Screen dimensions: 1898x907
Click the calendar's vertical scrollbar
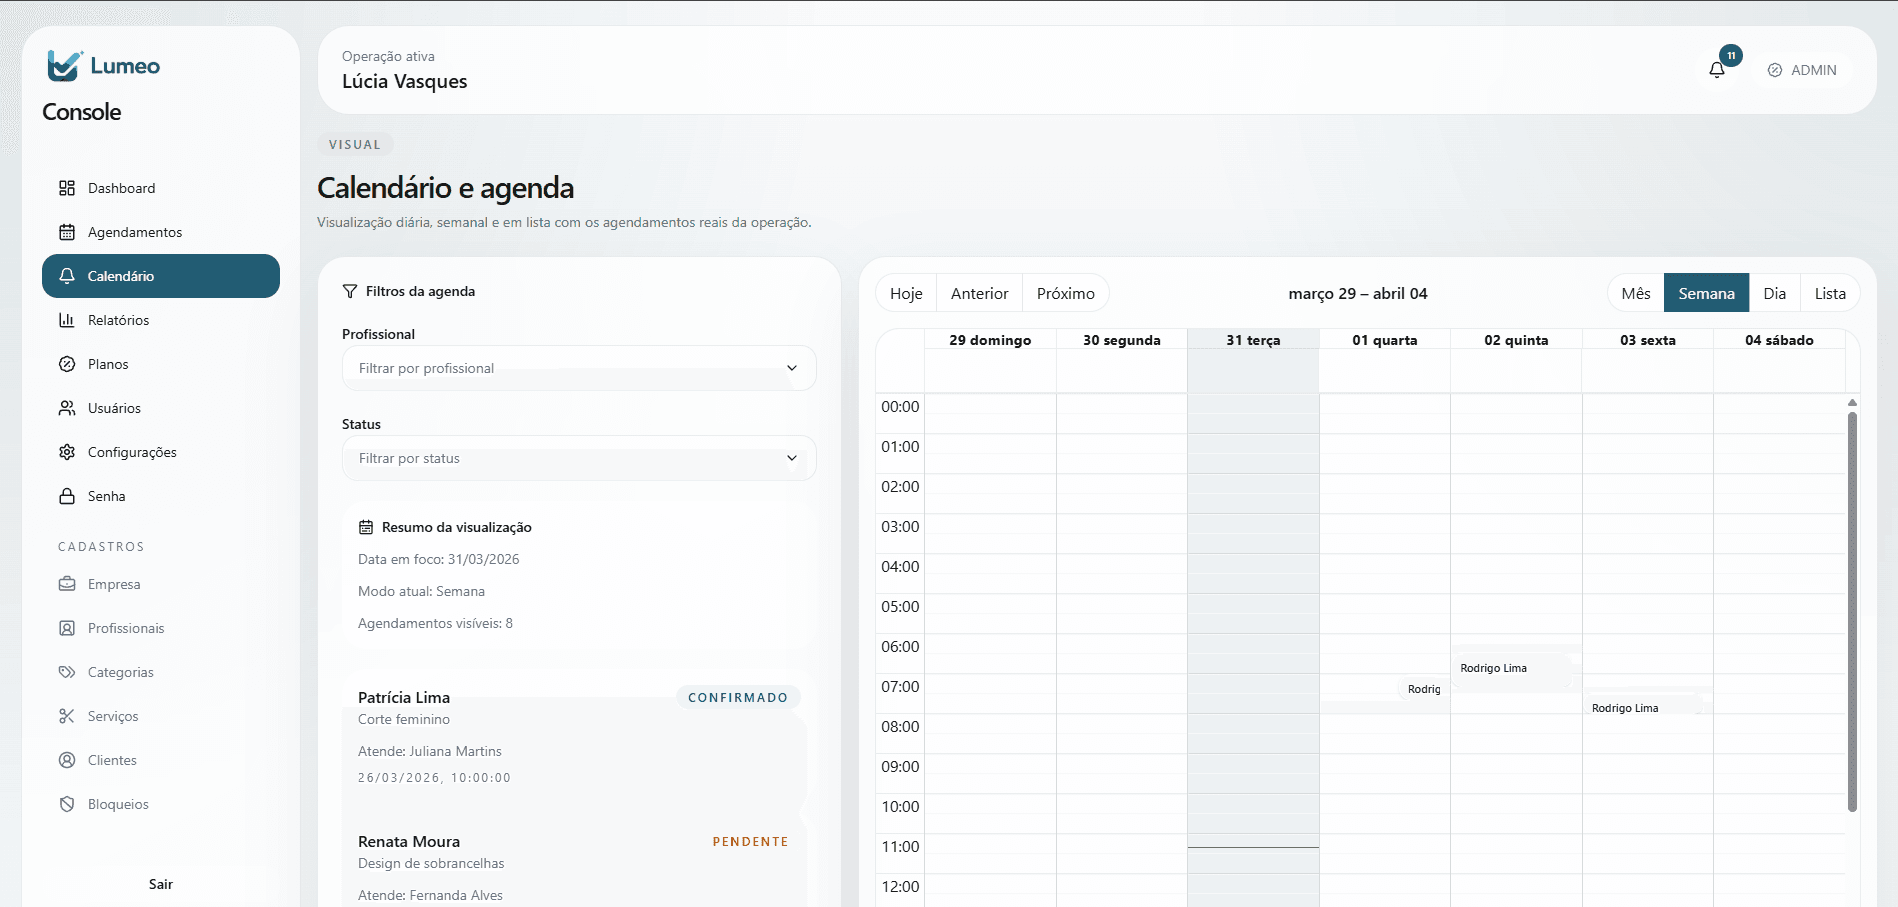pyautogui.click(x=1852, y=610)
